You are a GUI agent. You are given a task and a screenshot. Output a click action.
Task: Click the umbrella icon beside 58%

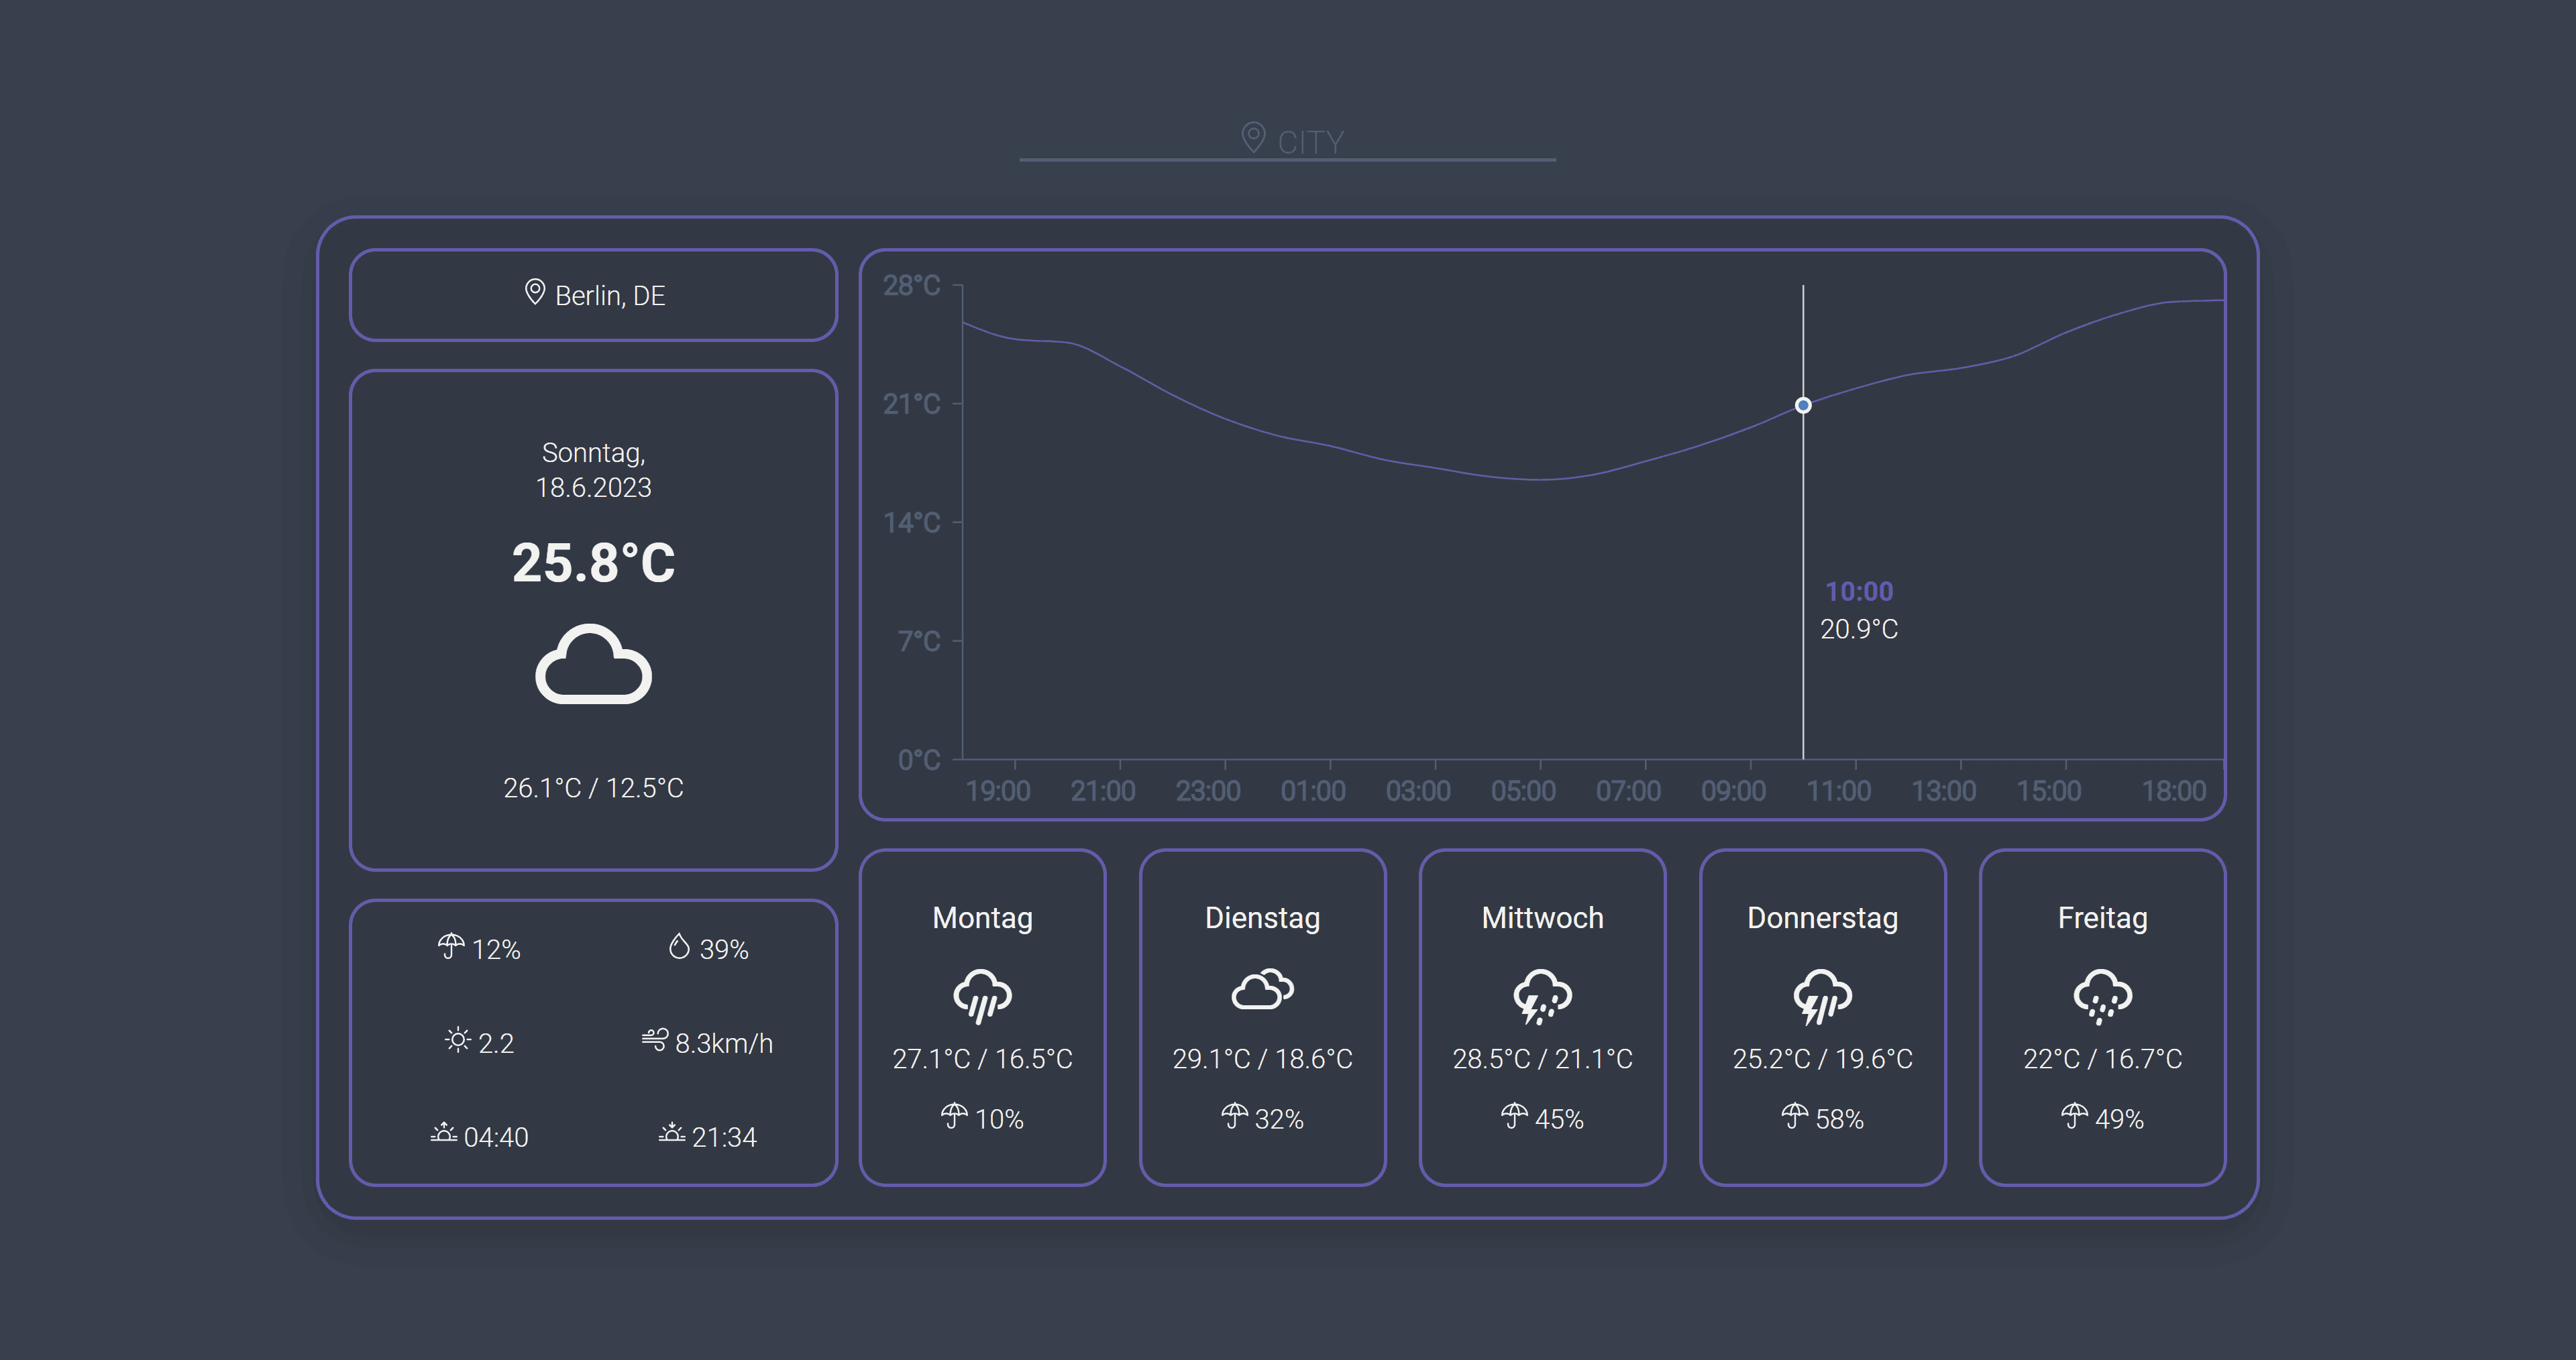pos(1795,1115)
